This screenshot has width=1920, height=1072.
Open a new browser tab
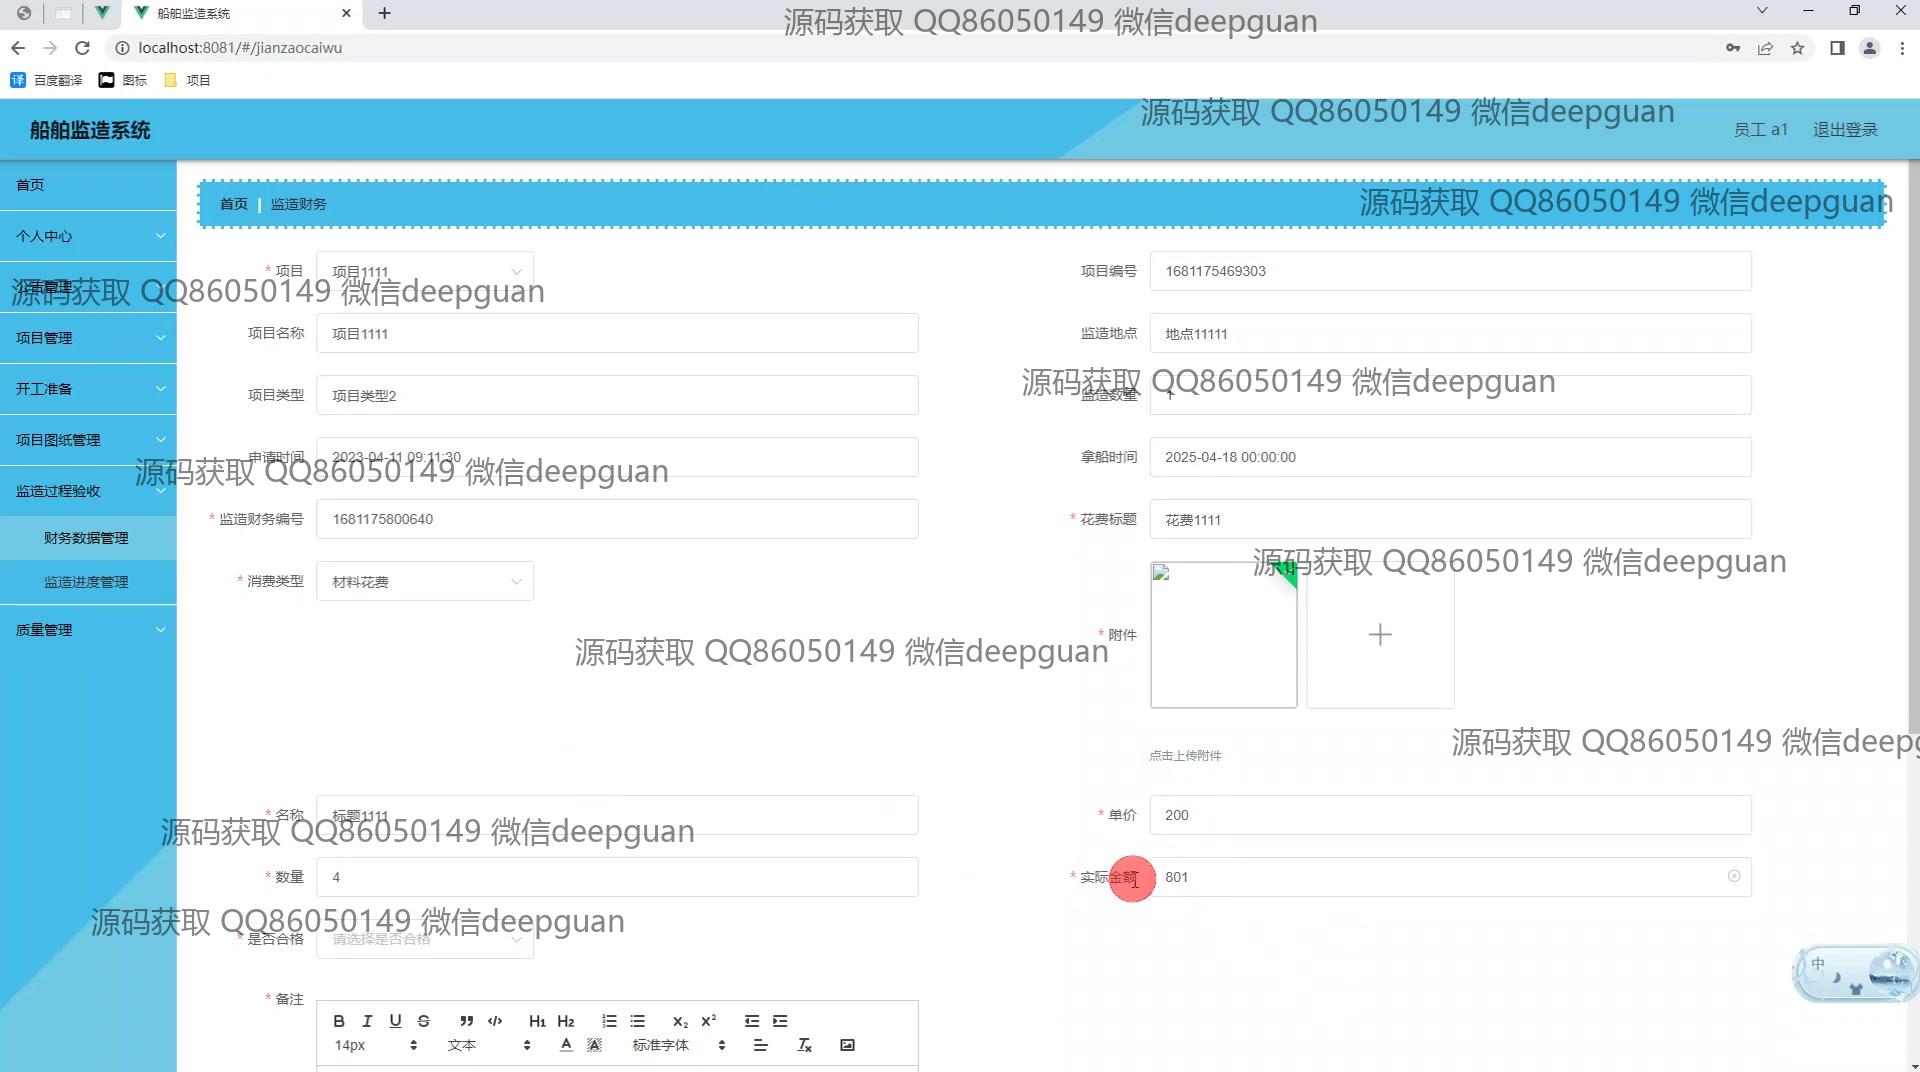[384, 13]
